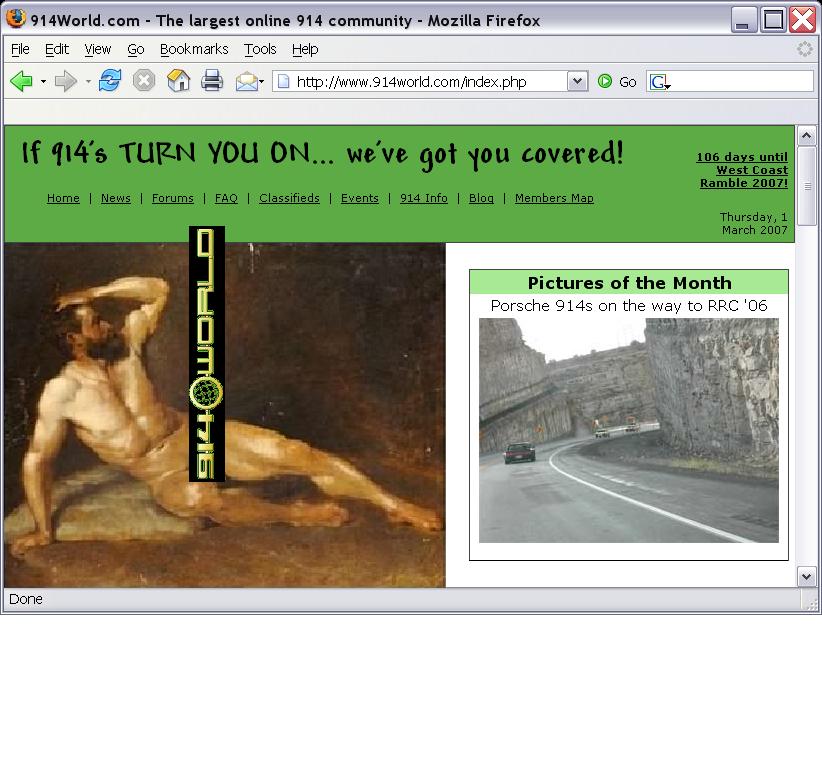Click the Porsche 914s road photo
This screenshot has height=775, width=822.
628,430
